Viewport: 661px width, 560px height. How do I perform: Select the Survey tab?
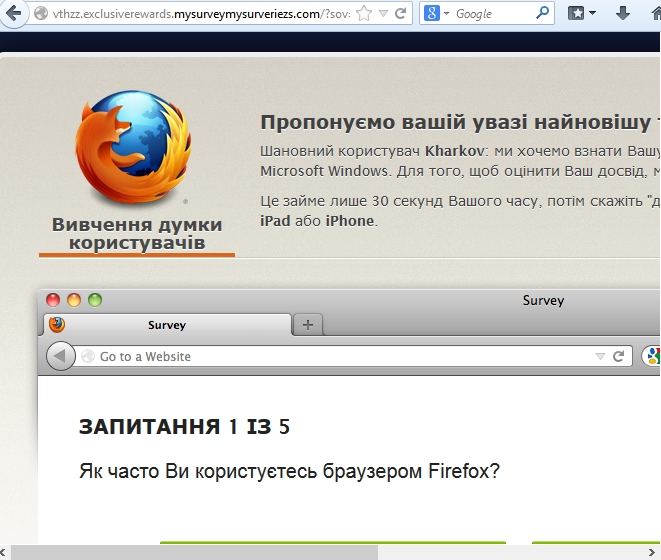coord(166,325)
